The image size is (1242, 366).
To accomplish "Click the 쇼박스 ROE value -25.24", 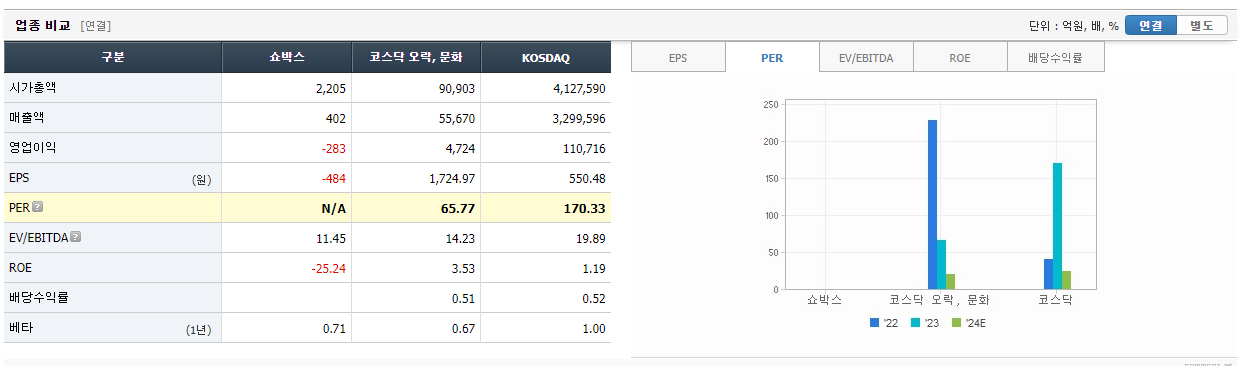I will pos(328,269).
